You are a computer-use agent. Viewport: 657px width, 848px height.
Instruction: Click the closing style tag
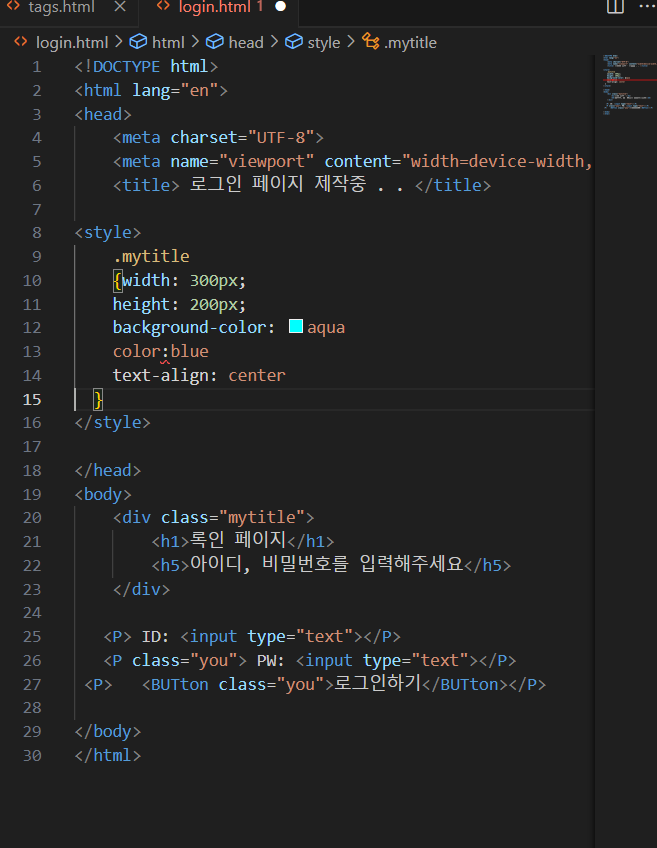[x=112, y=422]
